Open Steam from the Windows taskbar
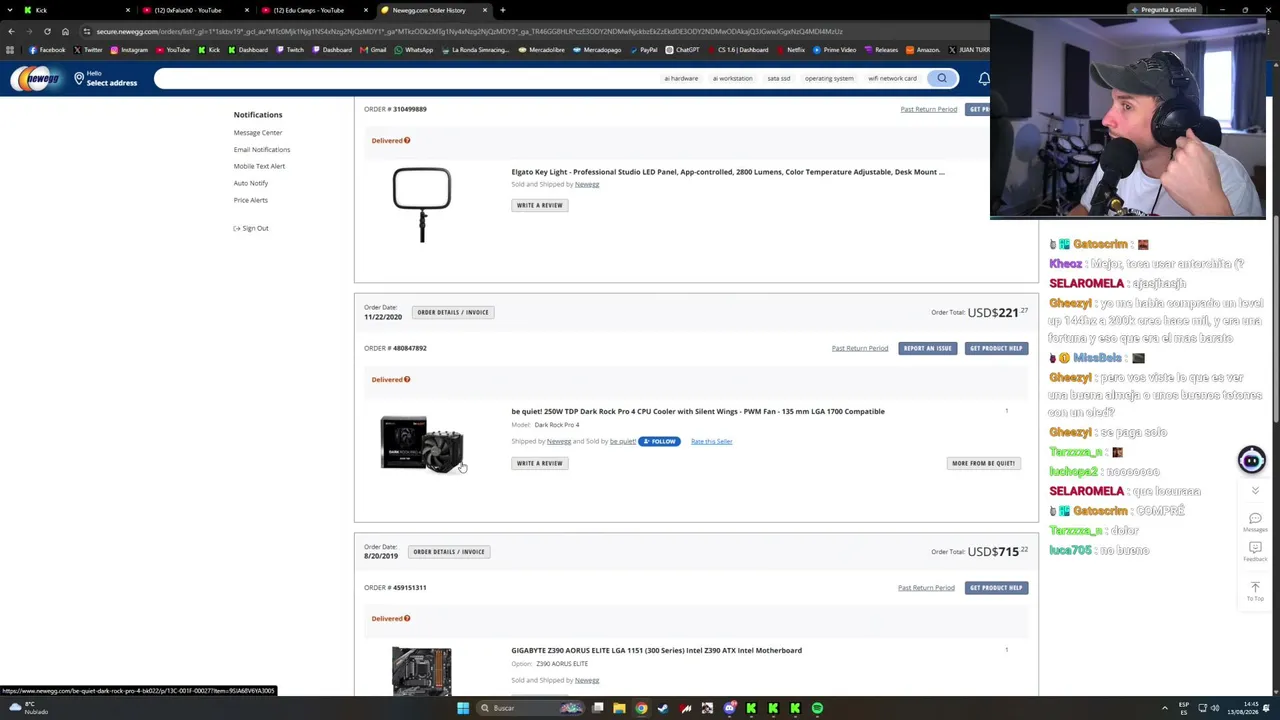1280x720 pixels. tap(663, 708)
